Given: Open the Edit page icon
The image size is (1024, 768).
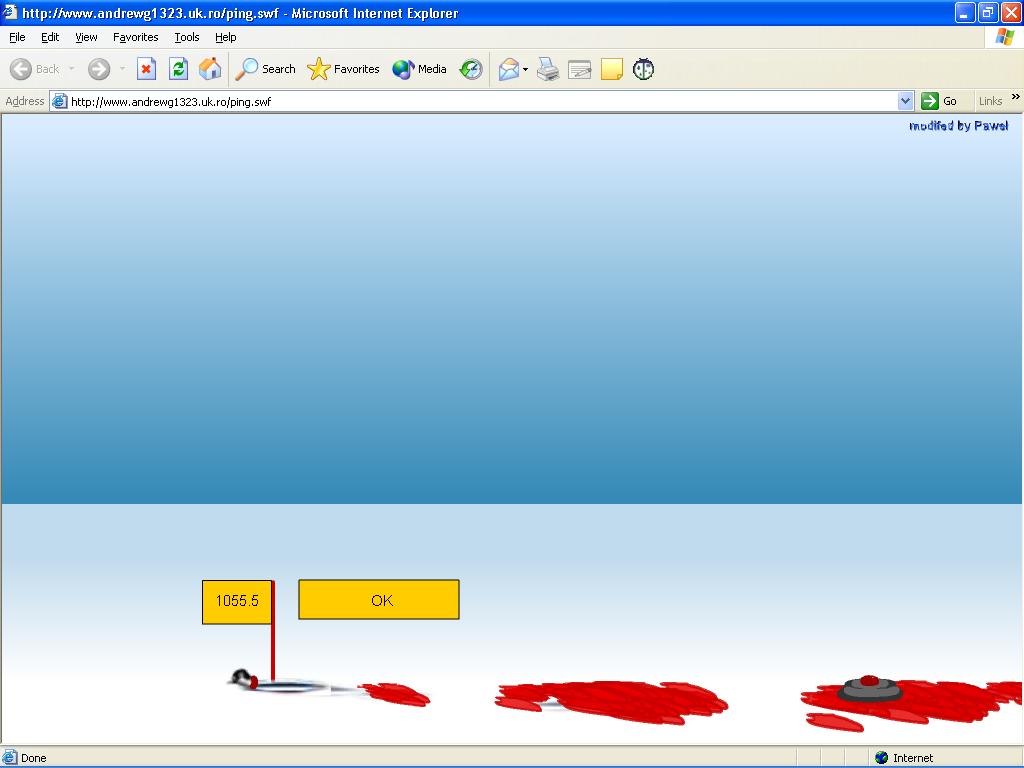Looking at the screenshot, I should coord(579,69).
